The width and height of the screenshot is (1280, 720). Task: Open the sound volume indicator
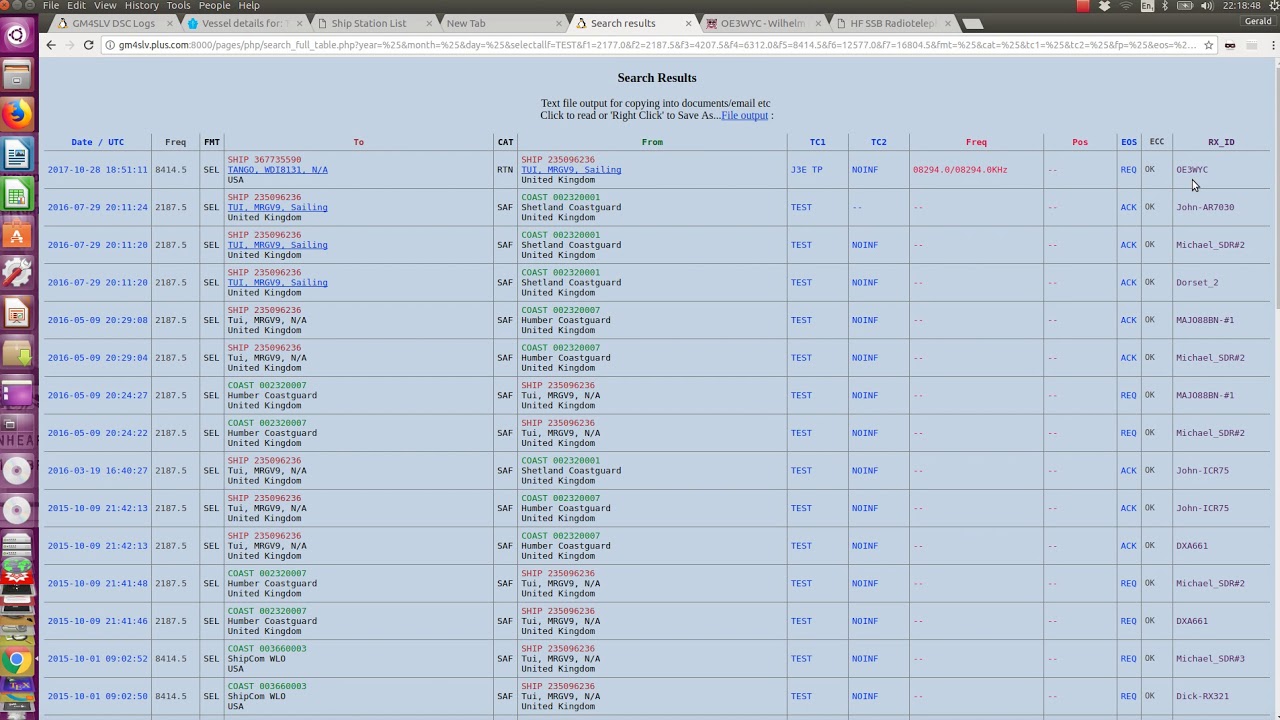tap(1206, 6)
